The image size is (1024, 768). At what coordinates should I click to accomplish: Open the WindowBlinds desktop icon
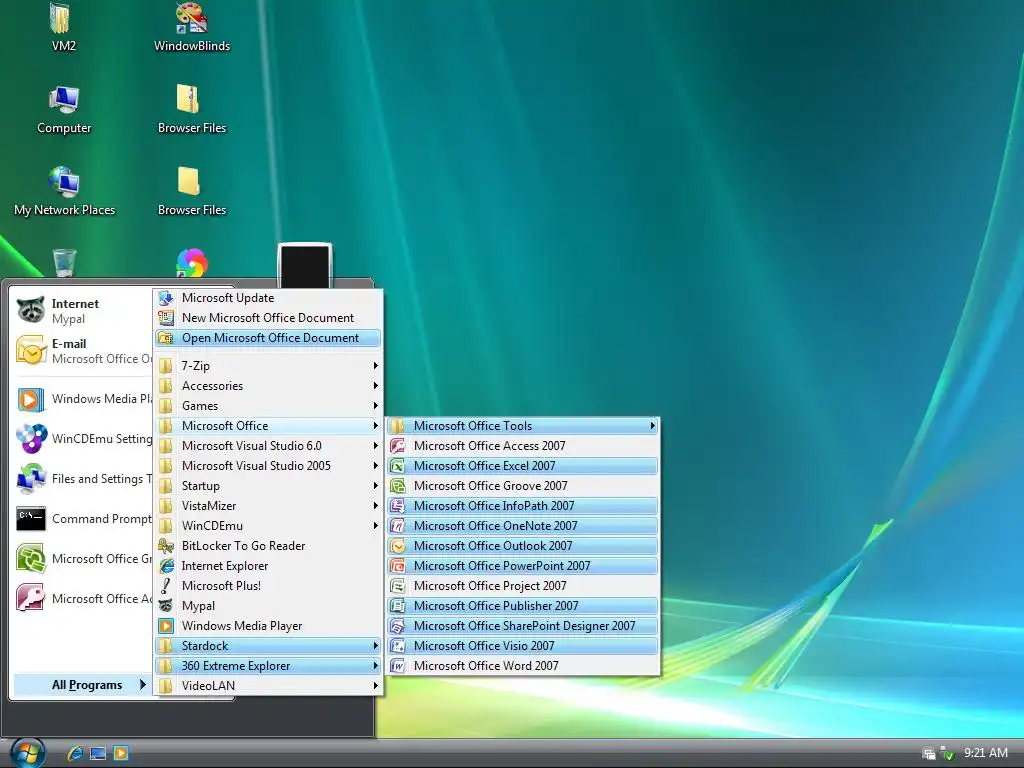(191, 27)
